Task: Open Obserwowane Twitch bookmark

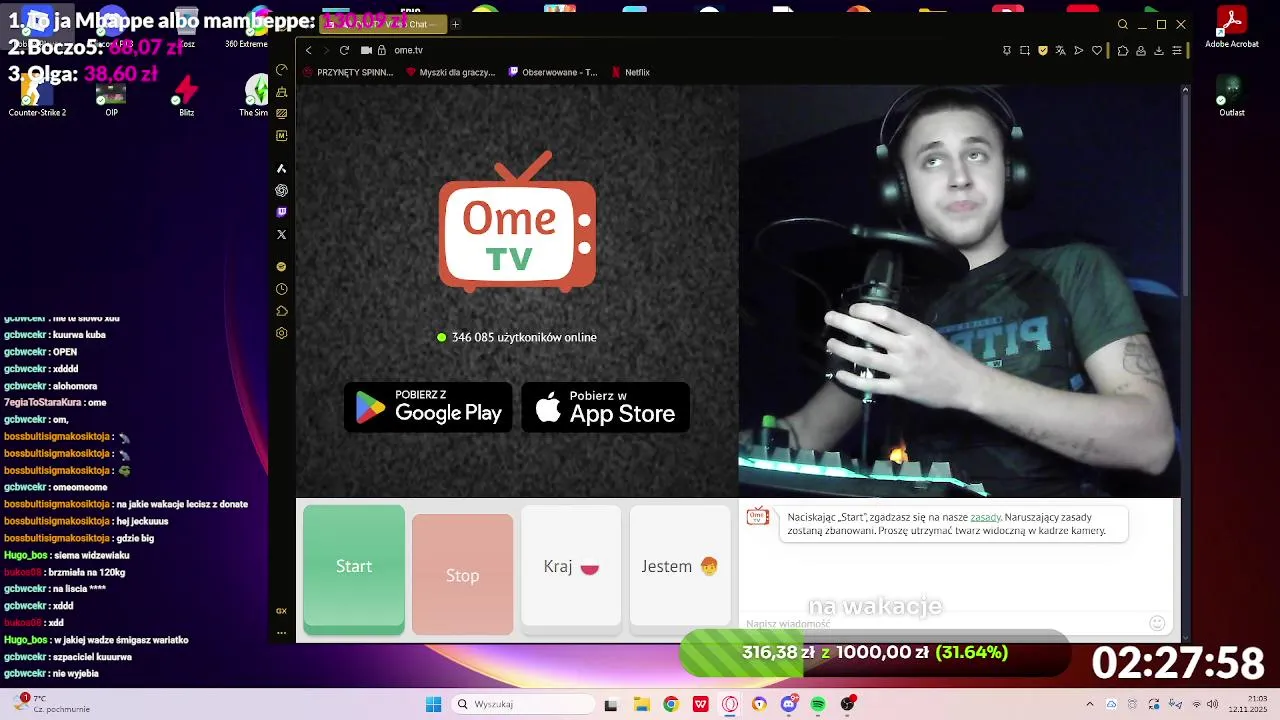Action: coord(553,72)
